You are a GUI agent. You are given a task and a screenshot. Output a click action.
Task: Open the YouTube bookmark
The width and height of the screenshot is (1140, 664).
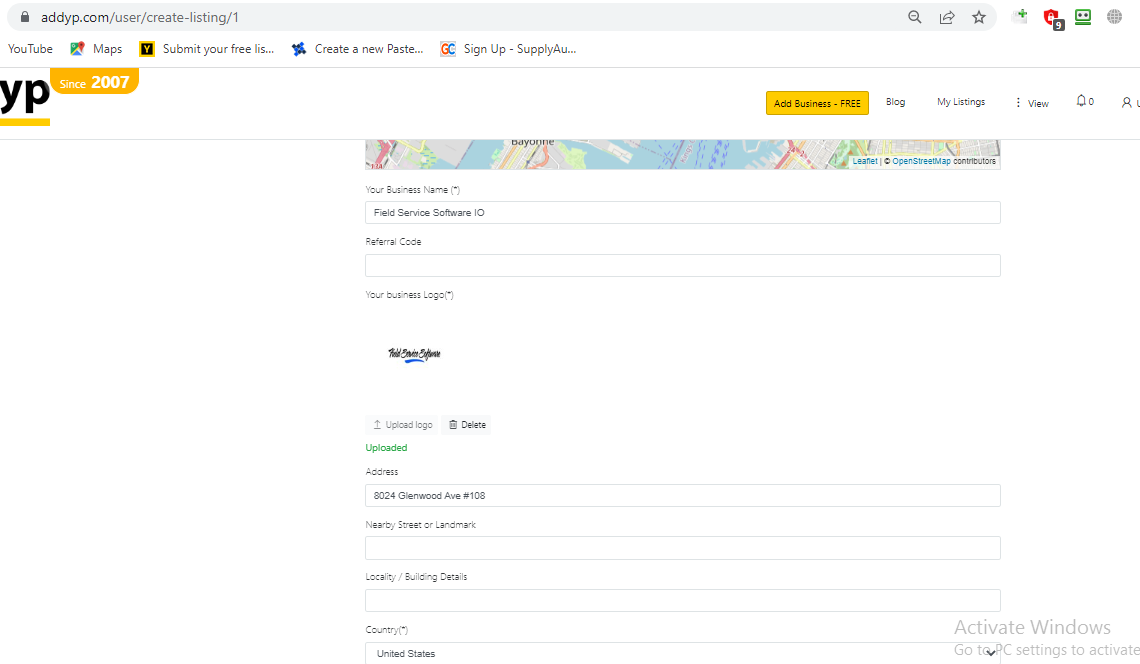pos(31,49)
